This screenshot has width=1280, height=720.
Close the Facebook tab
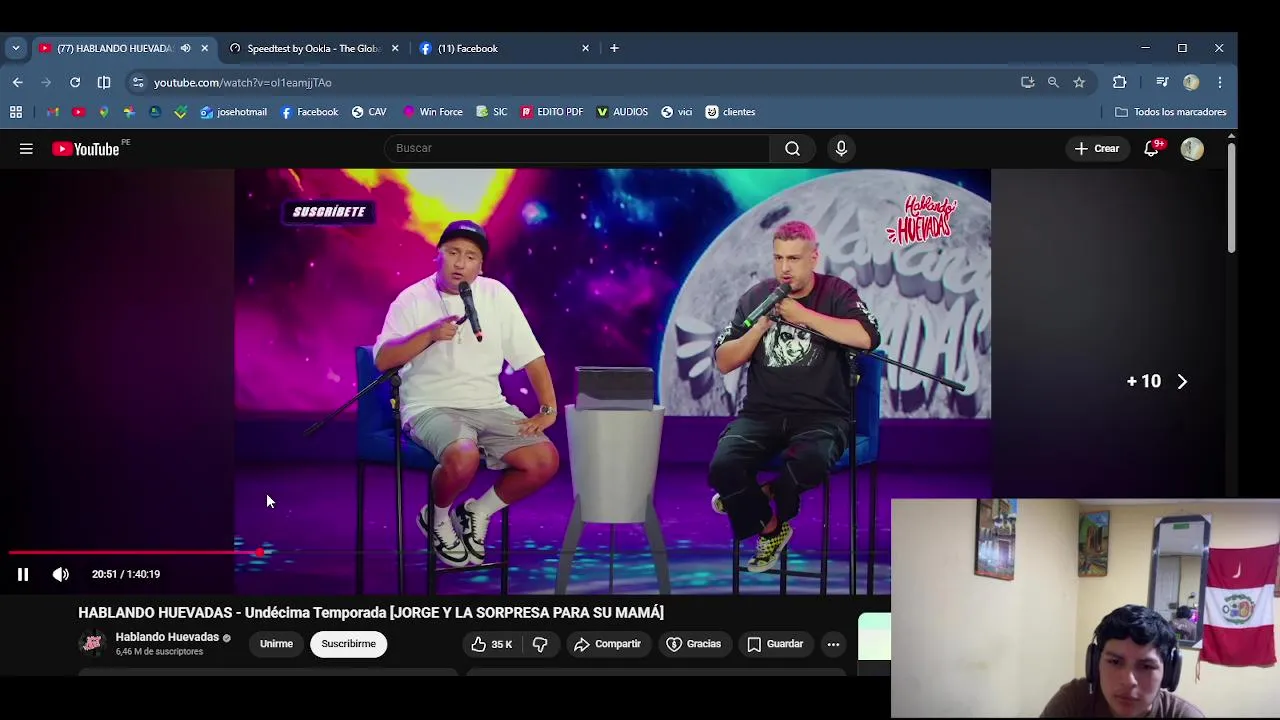[585, 48]
